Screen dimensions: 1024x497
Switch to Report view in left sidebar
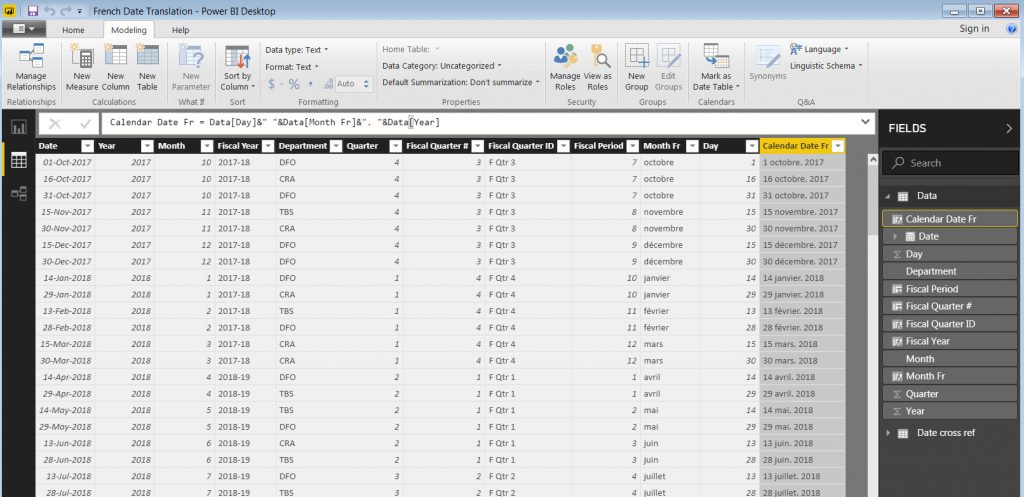18,128
